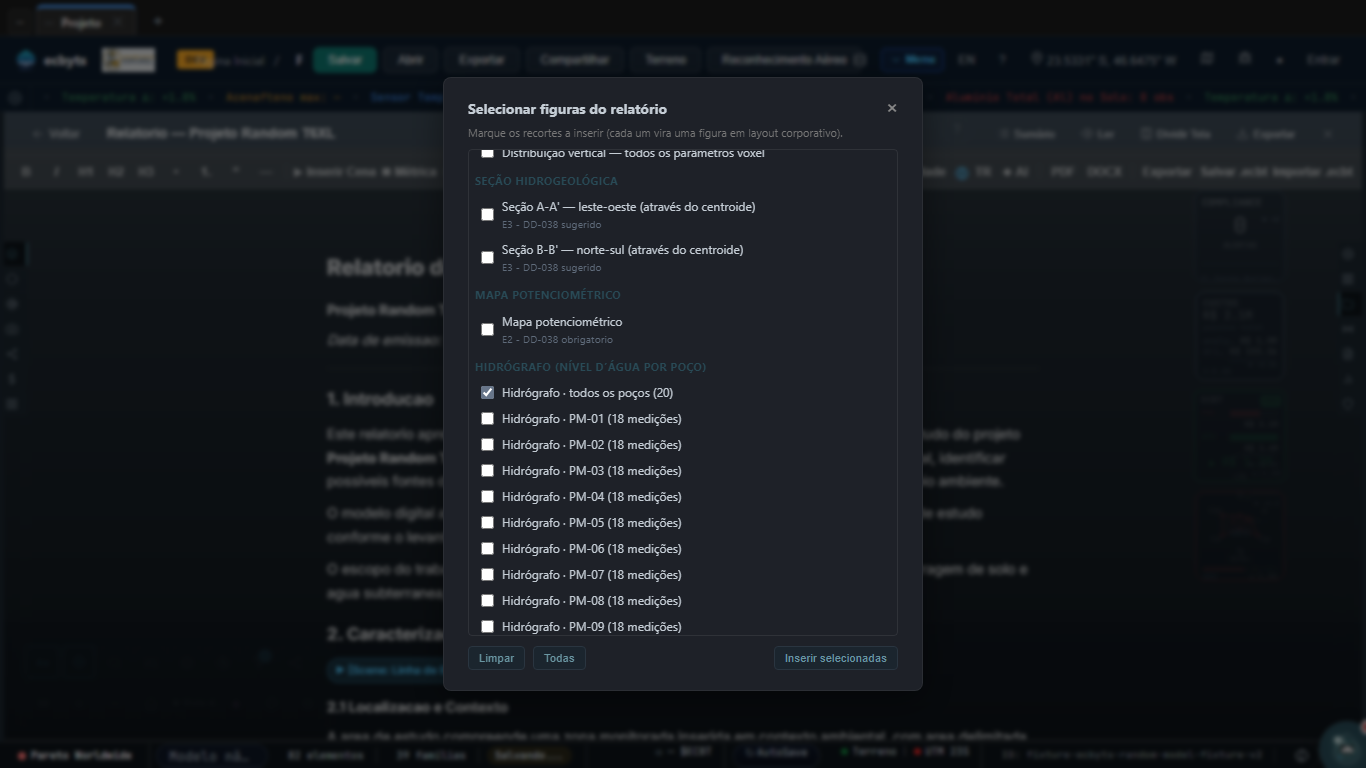The width and height of the screenshot is (1366, 768).
Task: Click the MAPA POTENCIOMÉTRICO section header
Action: (548, 295)
